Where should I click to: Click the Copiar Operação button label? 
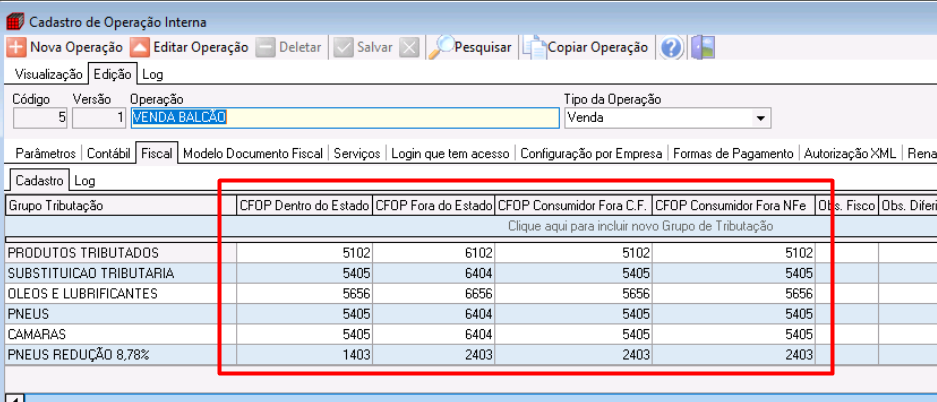[598, 47]
